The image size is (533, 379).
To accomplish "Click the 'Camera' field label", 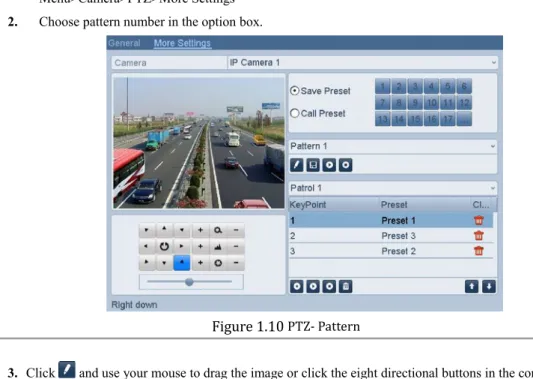I will point(131,63).
